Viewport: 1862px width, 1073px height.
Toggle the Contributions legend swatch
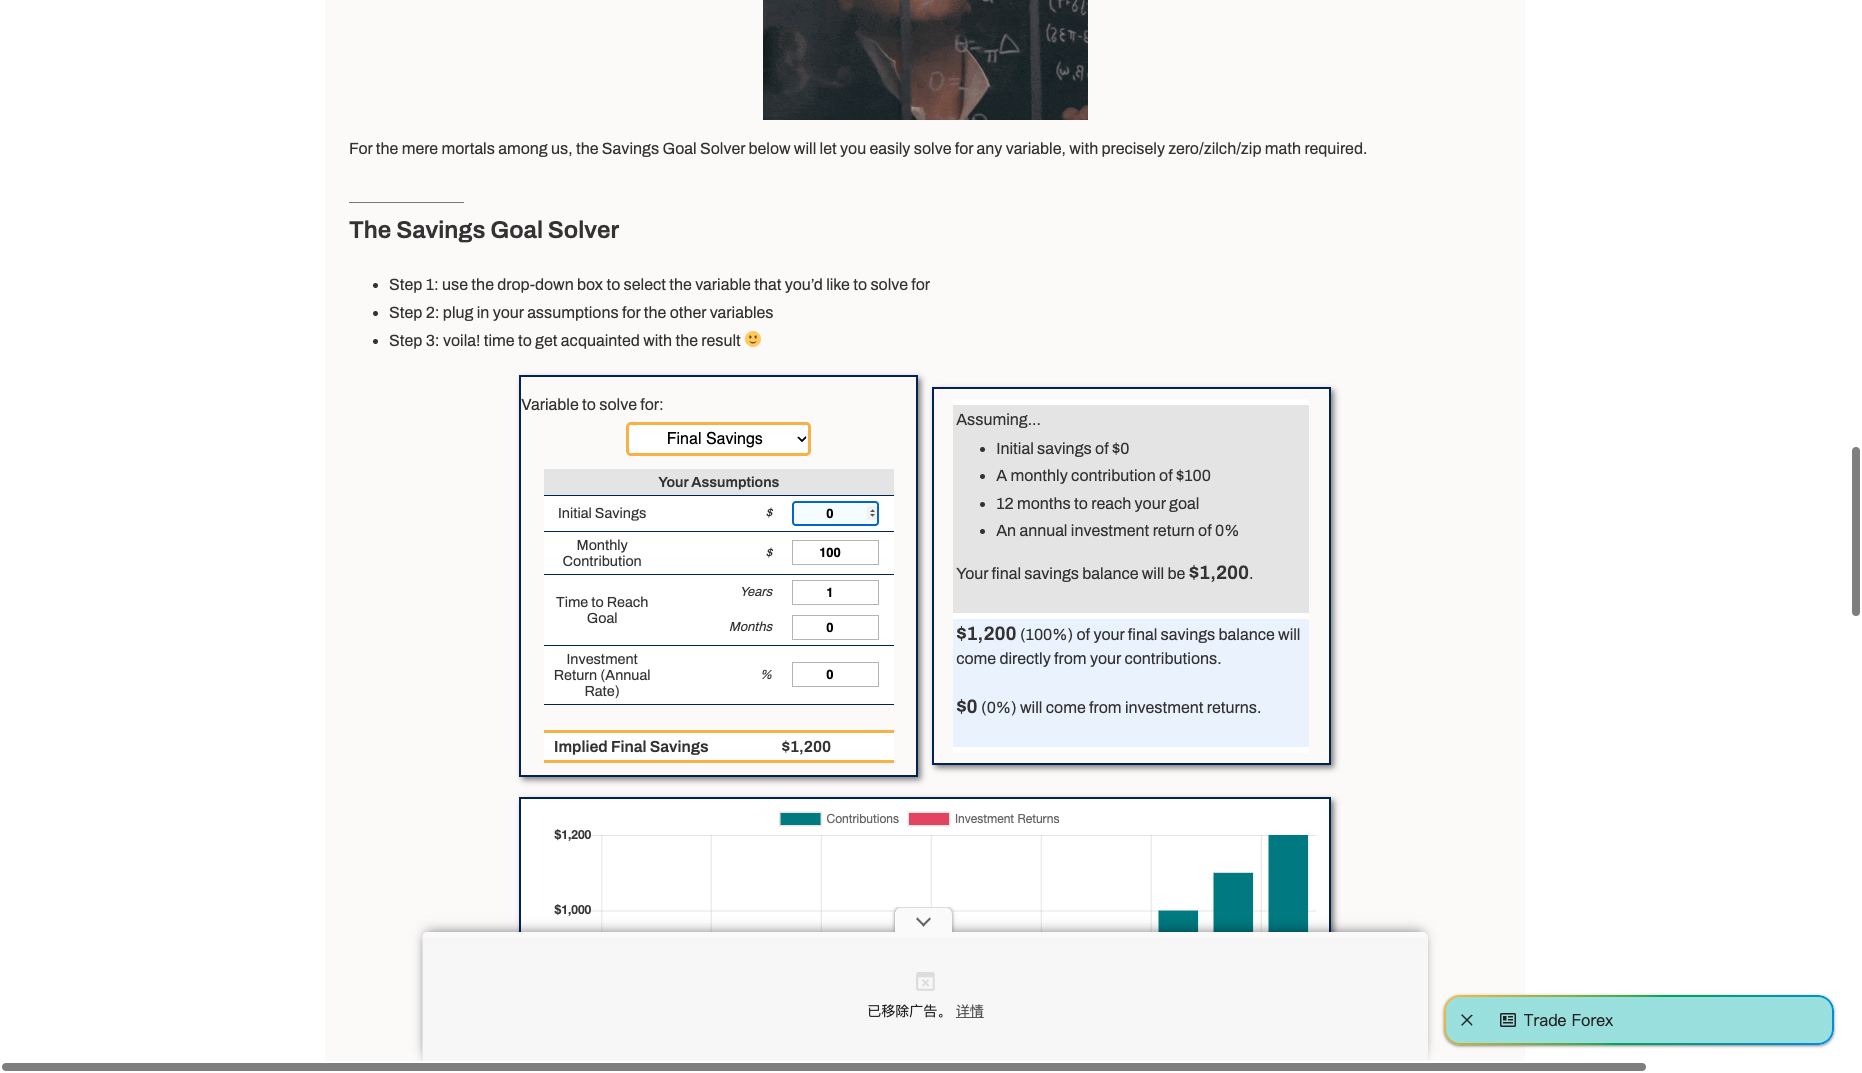click(800, 819)
